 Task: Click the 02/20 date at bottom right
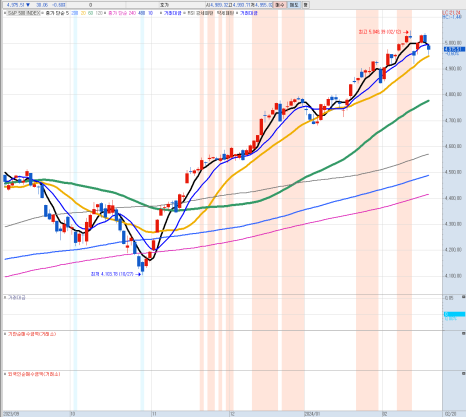[450, 414]
